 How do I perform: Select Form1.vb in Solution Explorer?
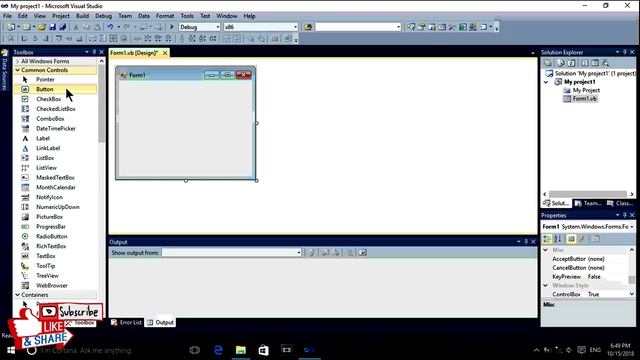point(584,99)
